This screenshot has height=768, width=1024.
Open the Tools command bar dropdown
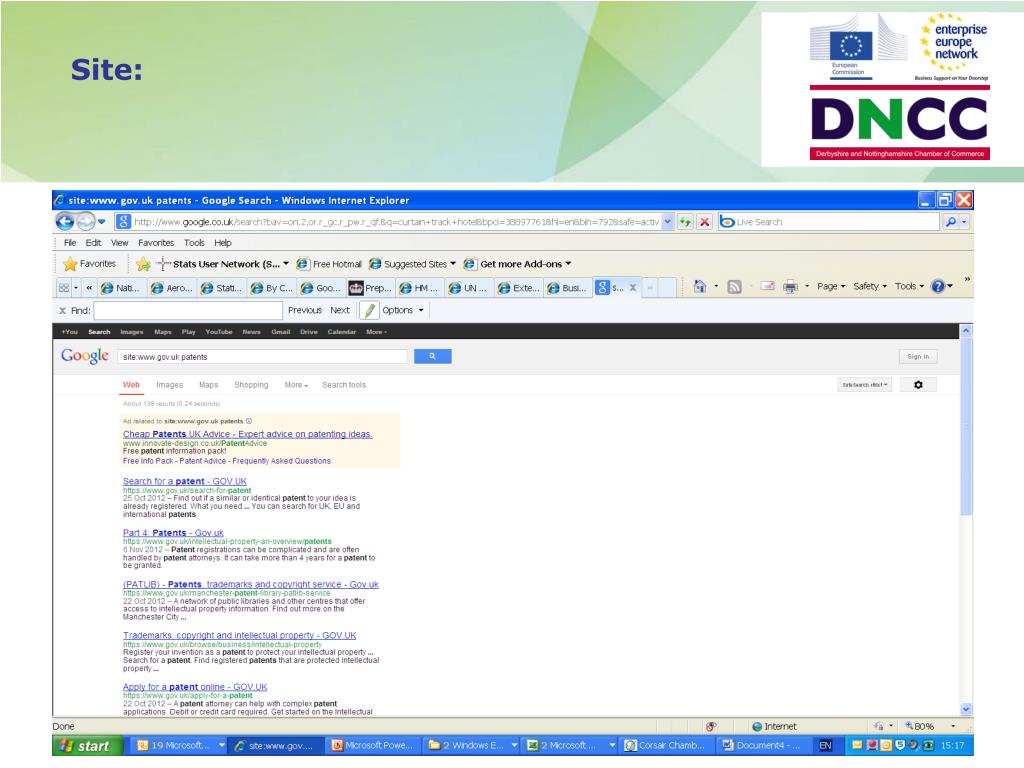909,286
